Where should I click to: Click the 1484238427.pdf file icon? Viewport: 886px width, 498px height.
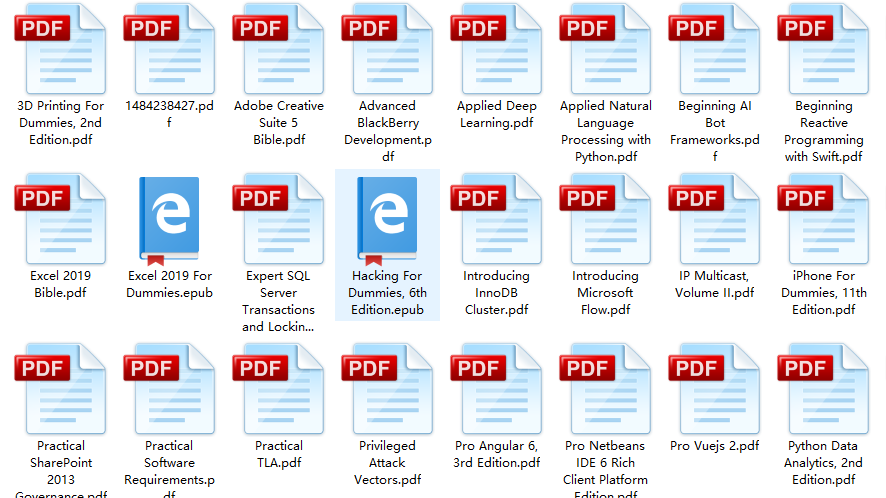click(x=170, y=49)
